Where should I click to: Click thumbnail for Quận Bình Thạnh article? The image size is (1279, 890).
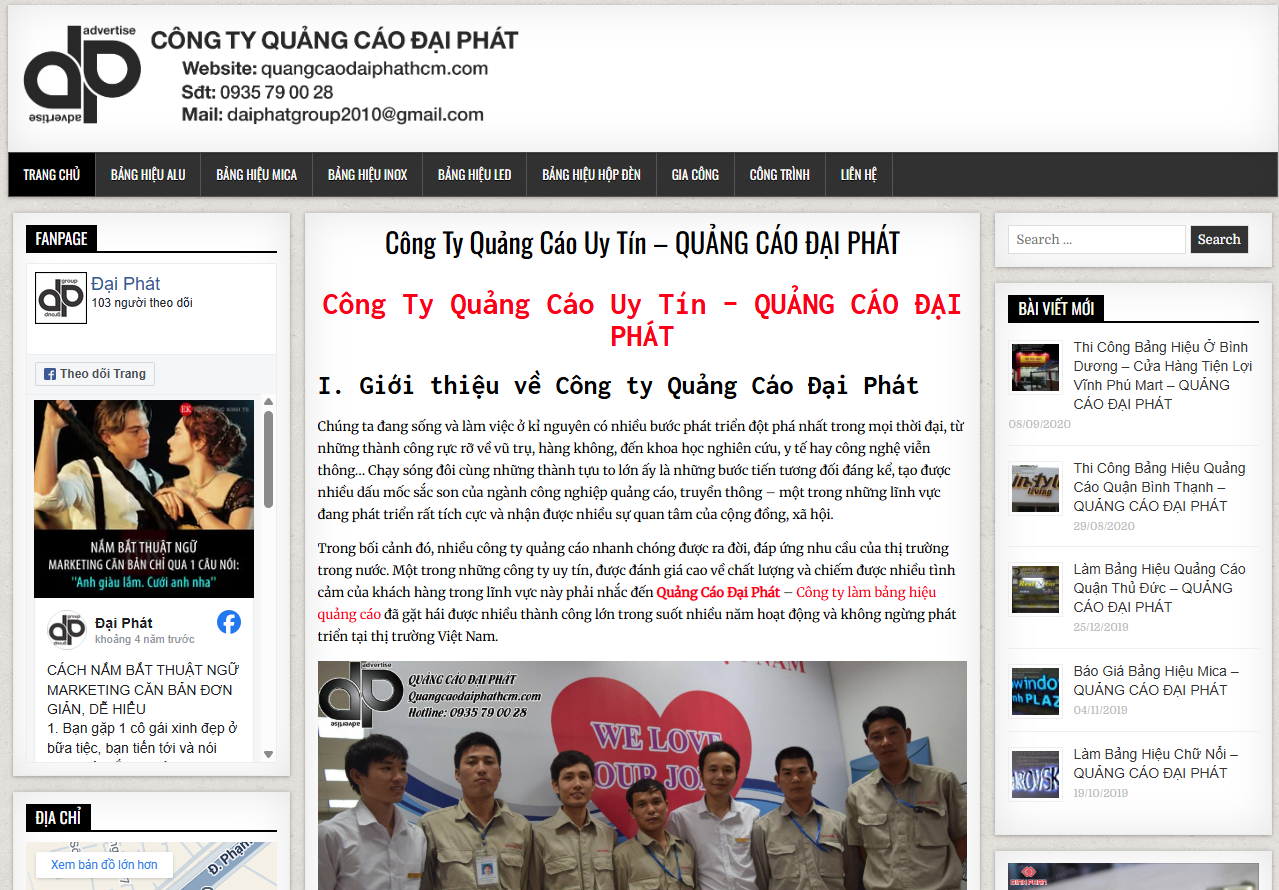click(1035, 488)
